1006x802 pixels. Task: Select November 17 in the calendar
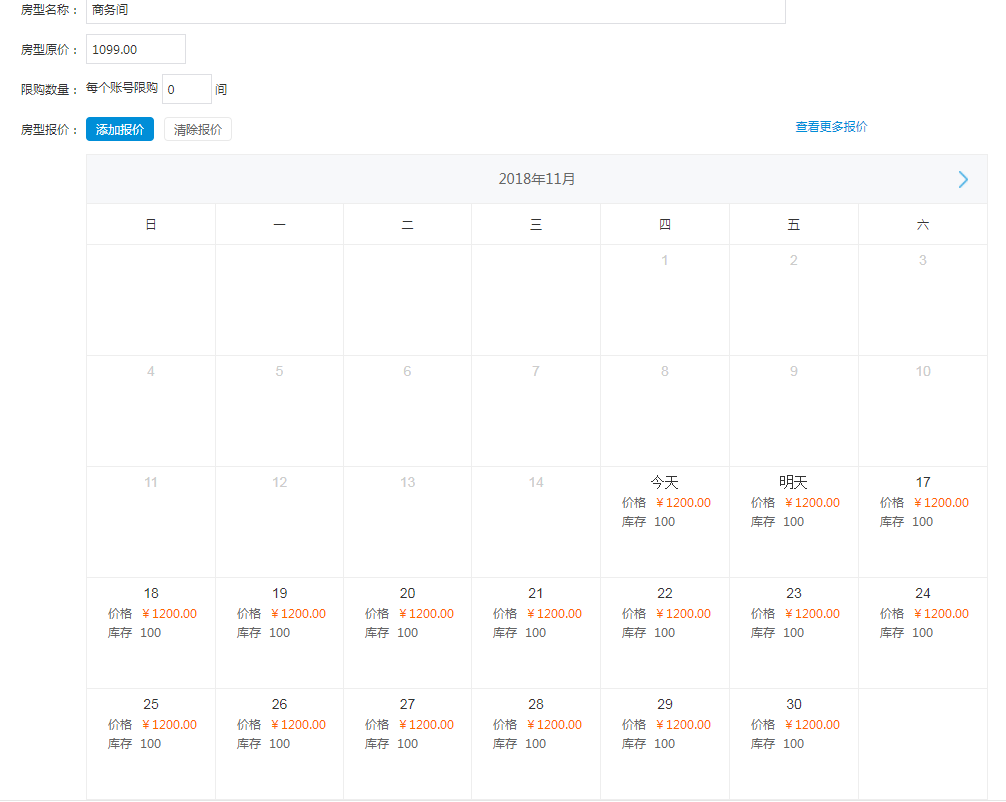click(x=922, y=520)
